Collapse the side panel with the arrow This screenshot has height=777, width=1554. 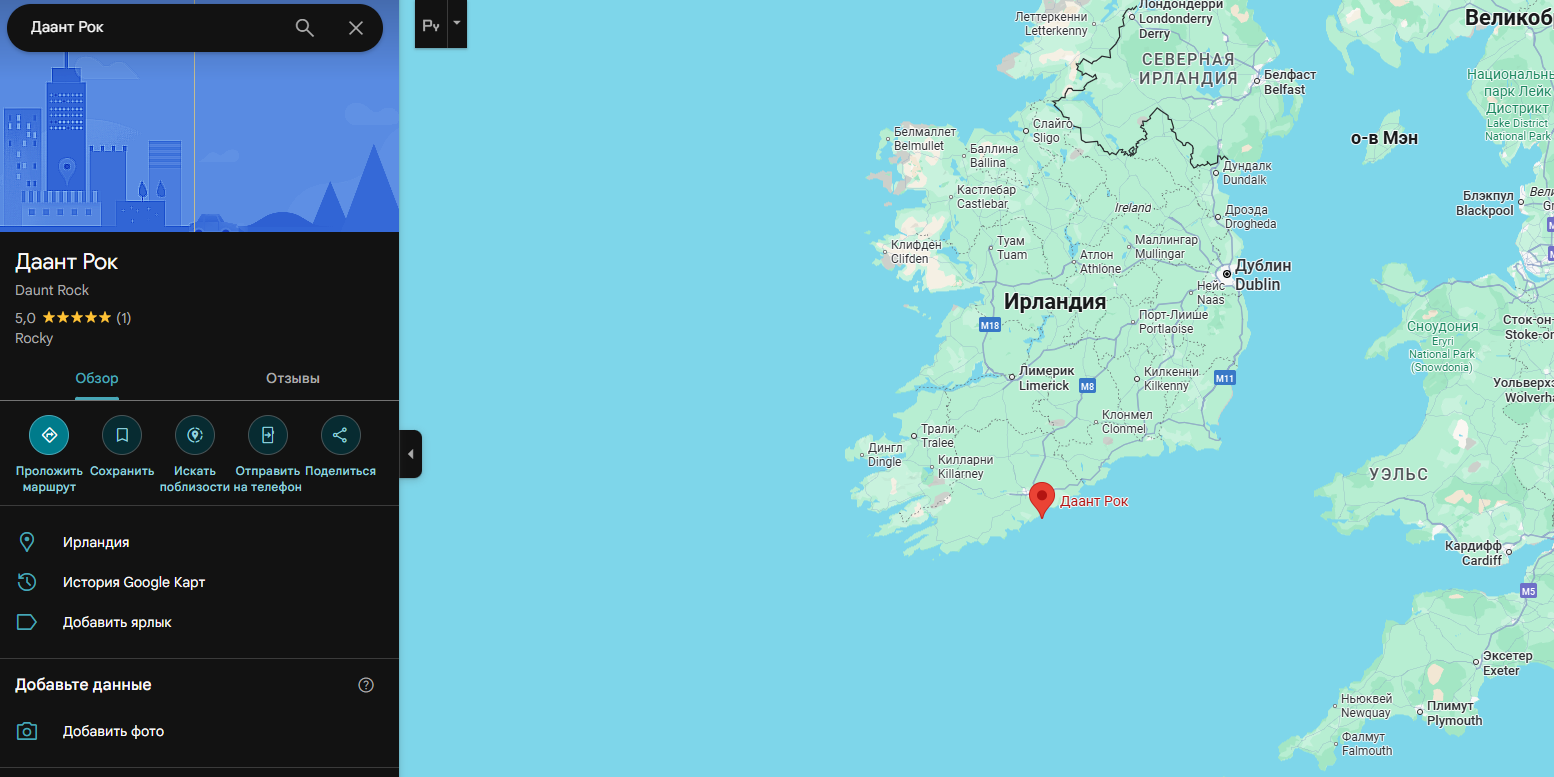pos(411,454)
